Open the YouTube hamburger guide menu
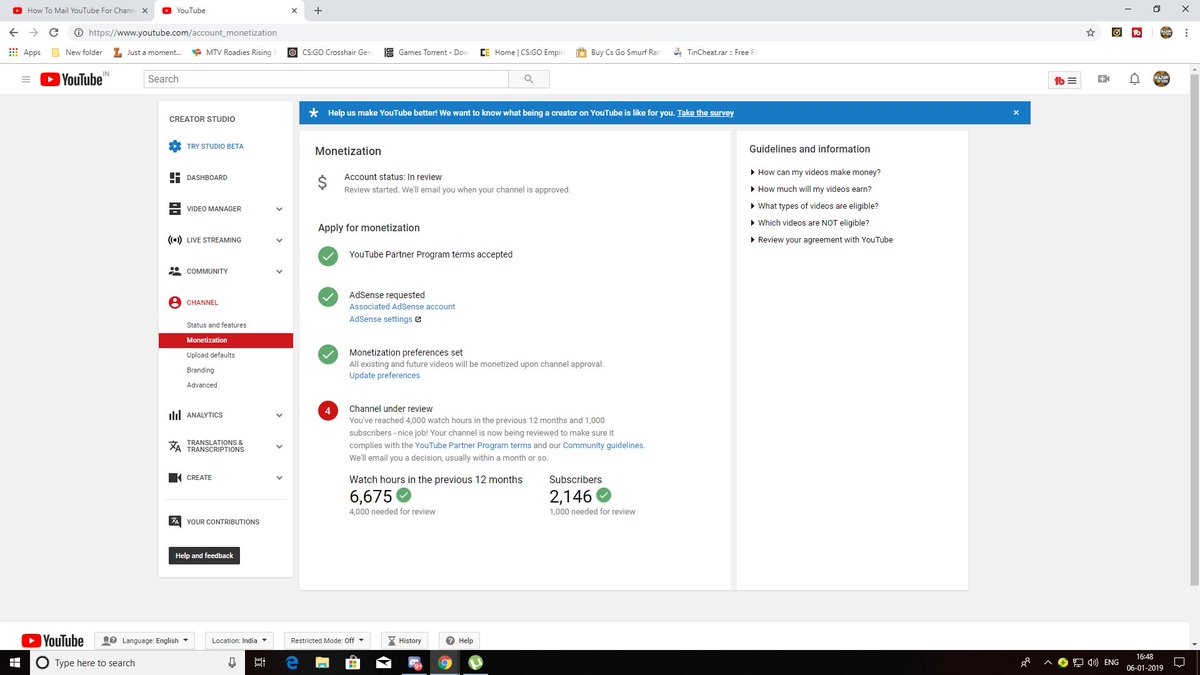 click(x=25, y=79)
